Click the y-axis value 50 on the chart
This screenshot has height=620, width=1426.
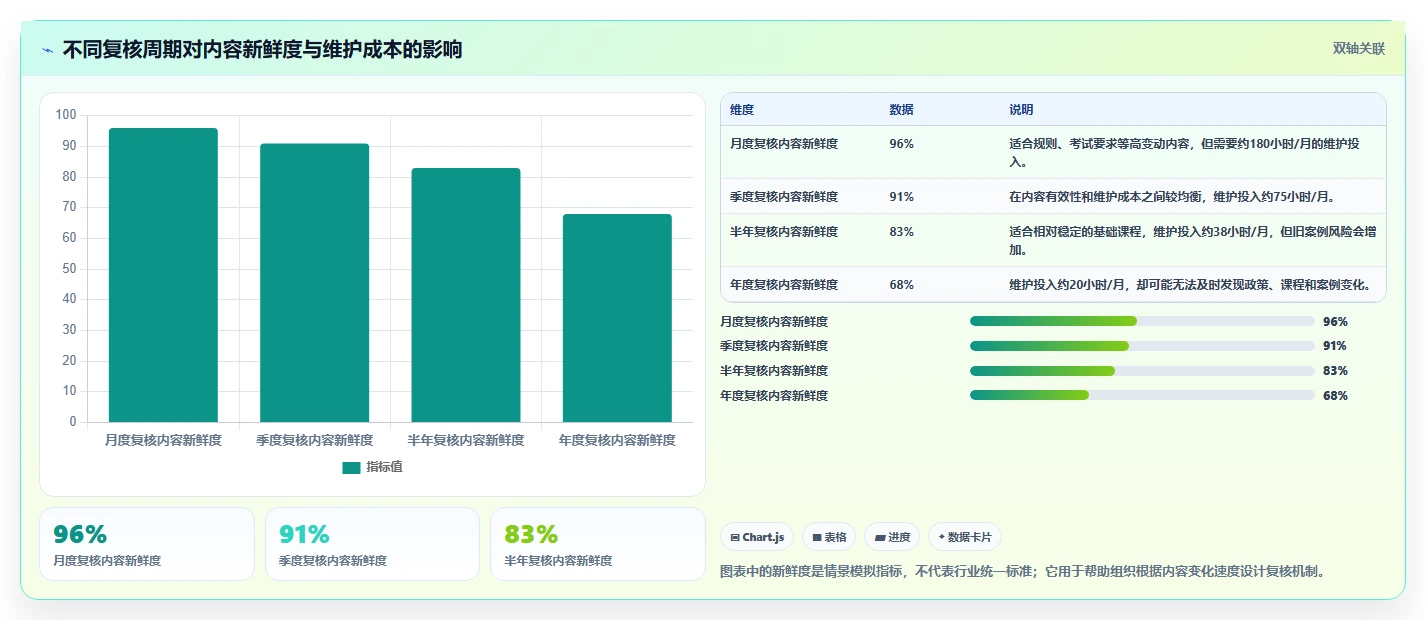click(70, 268)
